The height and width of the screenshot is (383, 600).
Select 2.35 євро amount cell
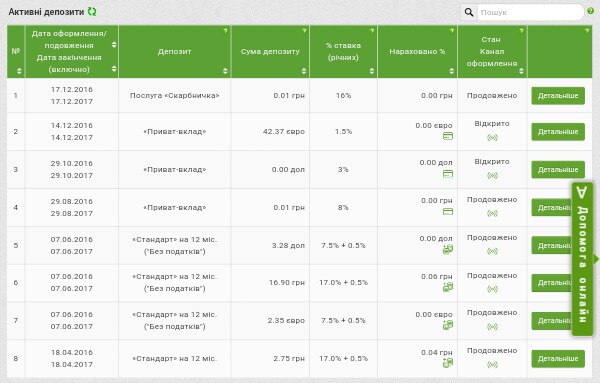(286, 321)
